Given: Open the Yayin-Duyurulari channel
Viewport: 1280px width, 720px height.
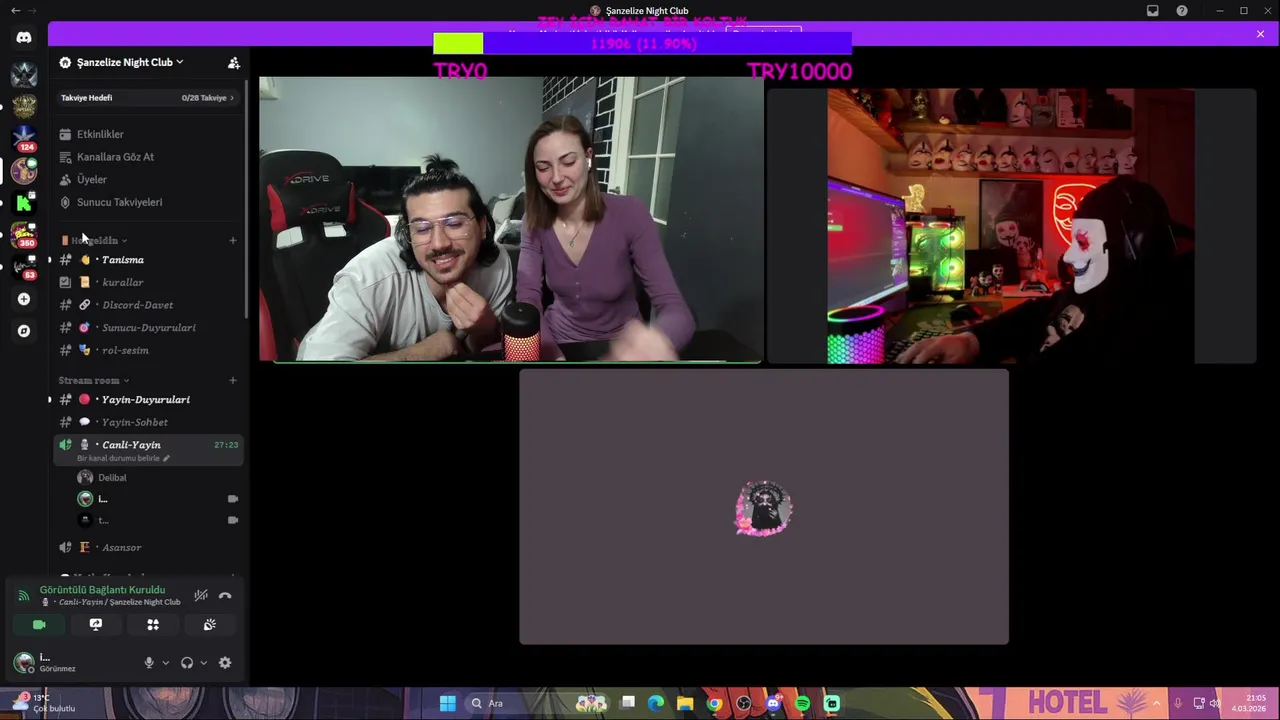Looking at the screenshot, I should 148,399.
